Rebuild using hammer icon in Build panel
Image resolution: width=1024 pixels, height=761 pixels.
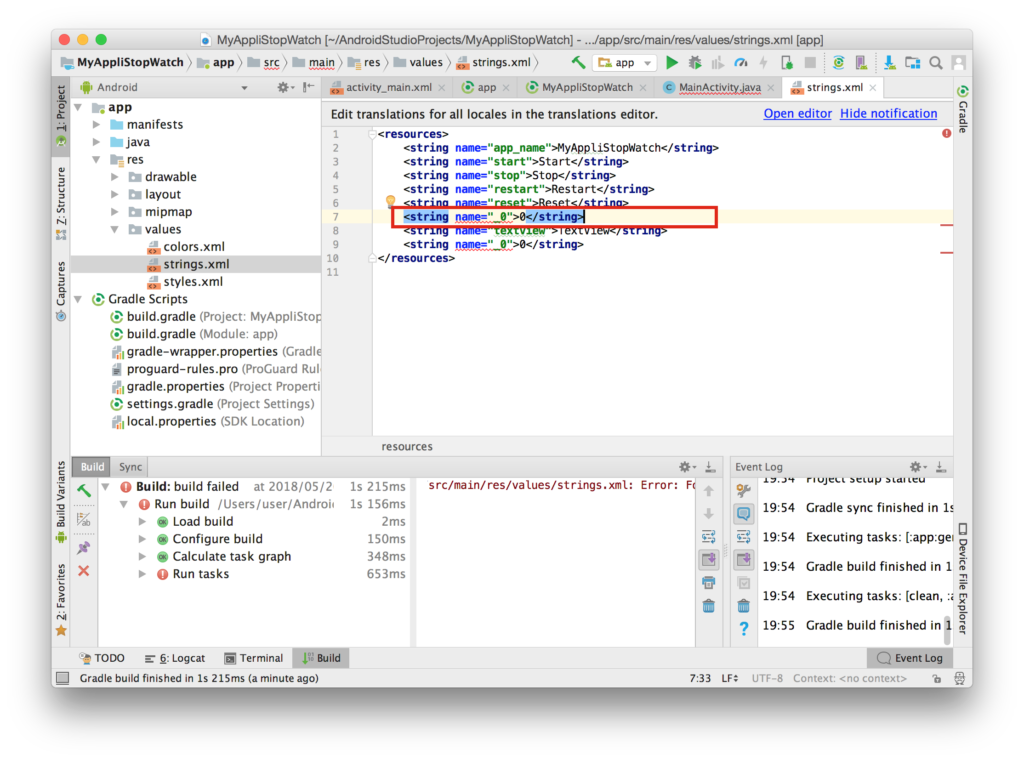84,491
